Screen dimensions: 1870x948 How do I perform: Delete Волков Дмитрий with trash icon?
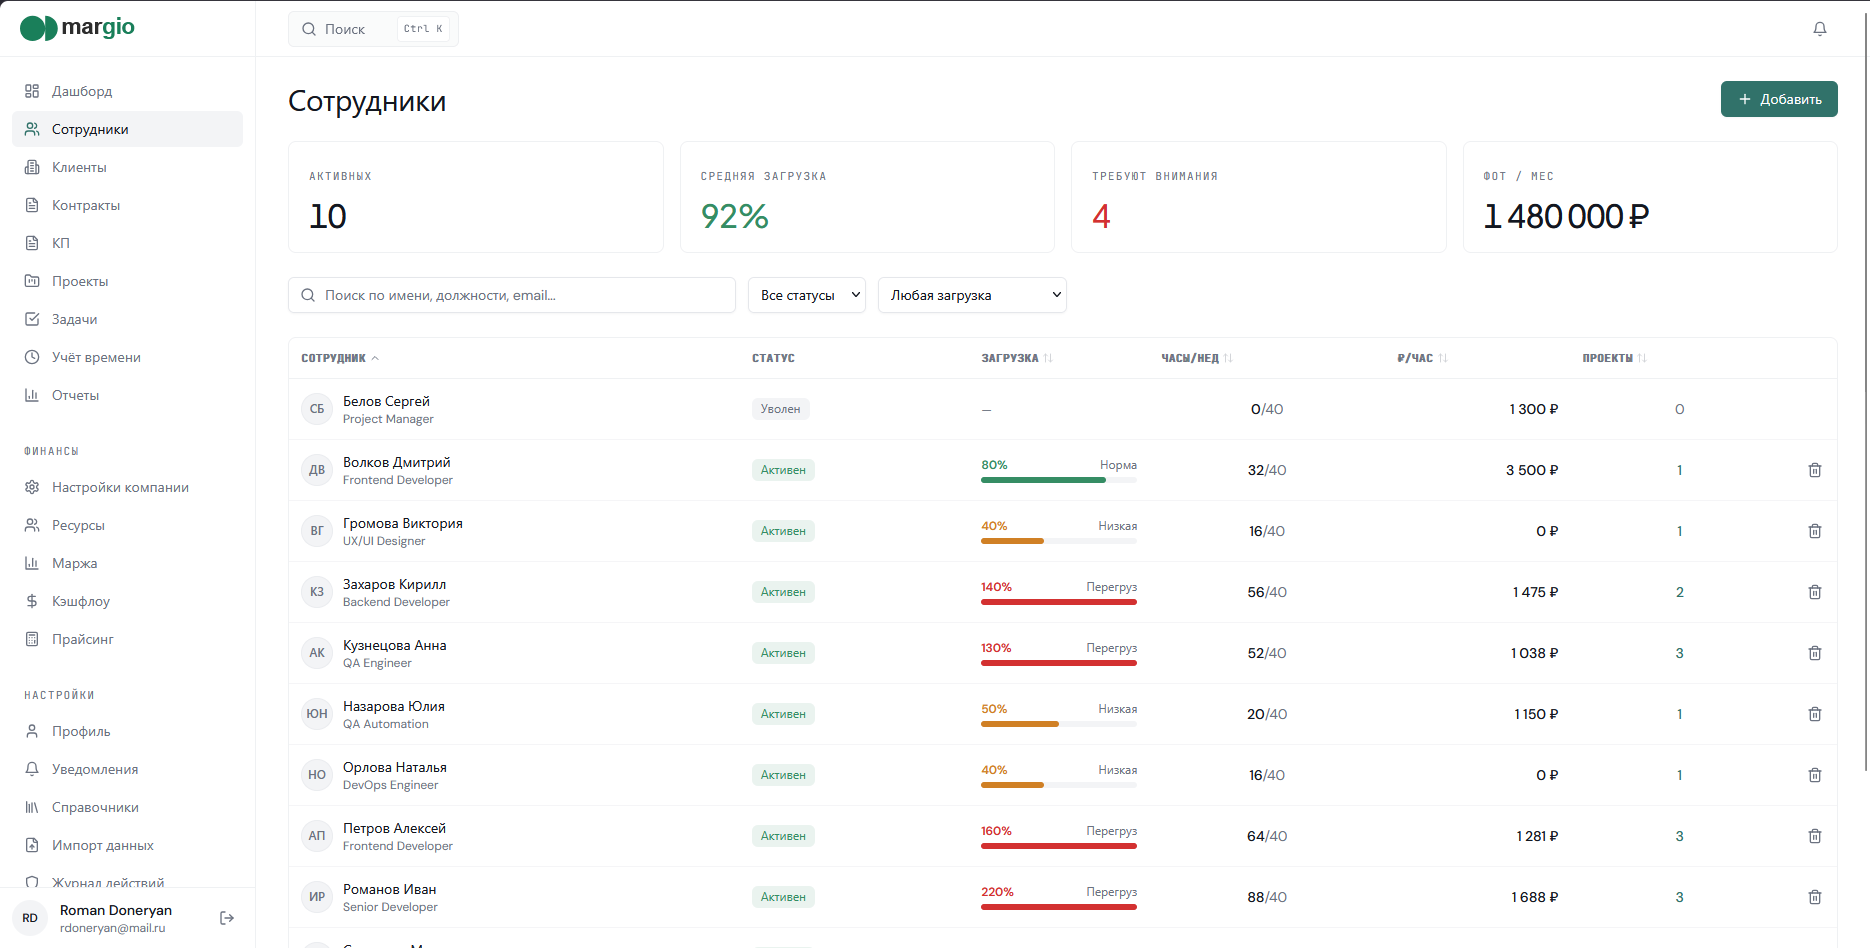point(1815,470)
